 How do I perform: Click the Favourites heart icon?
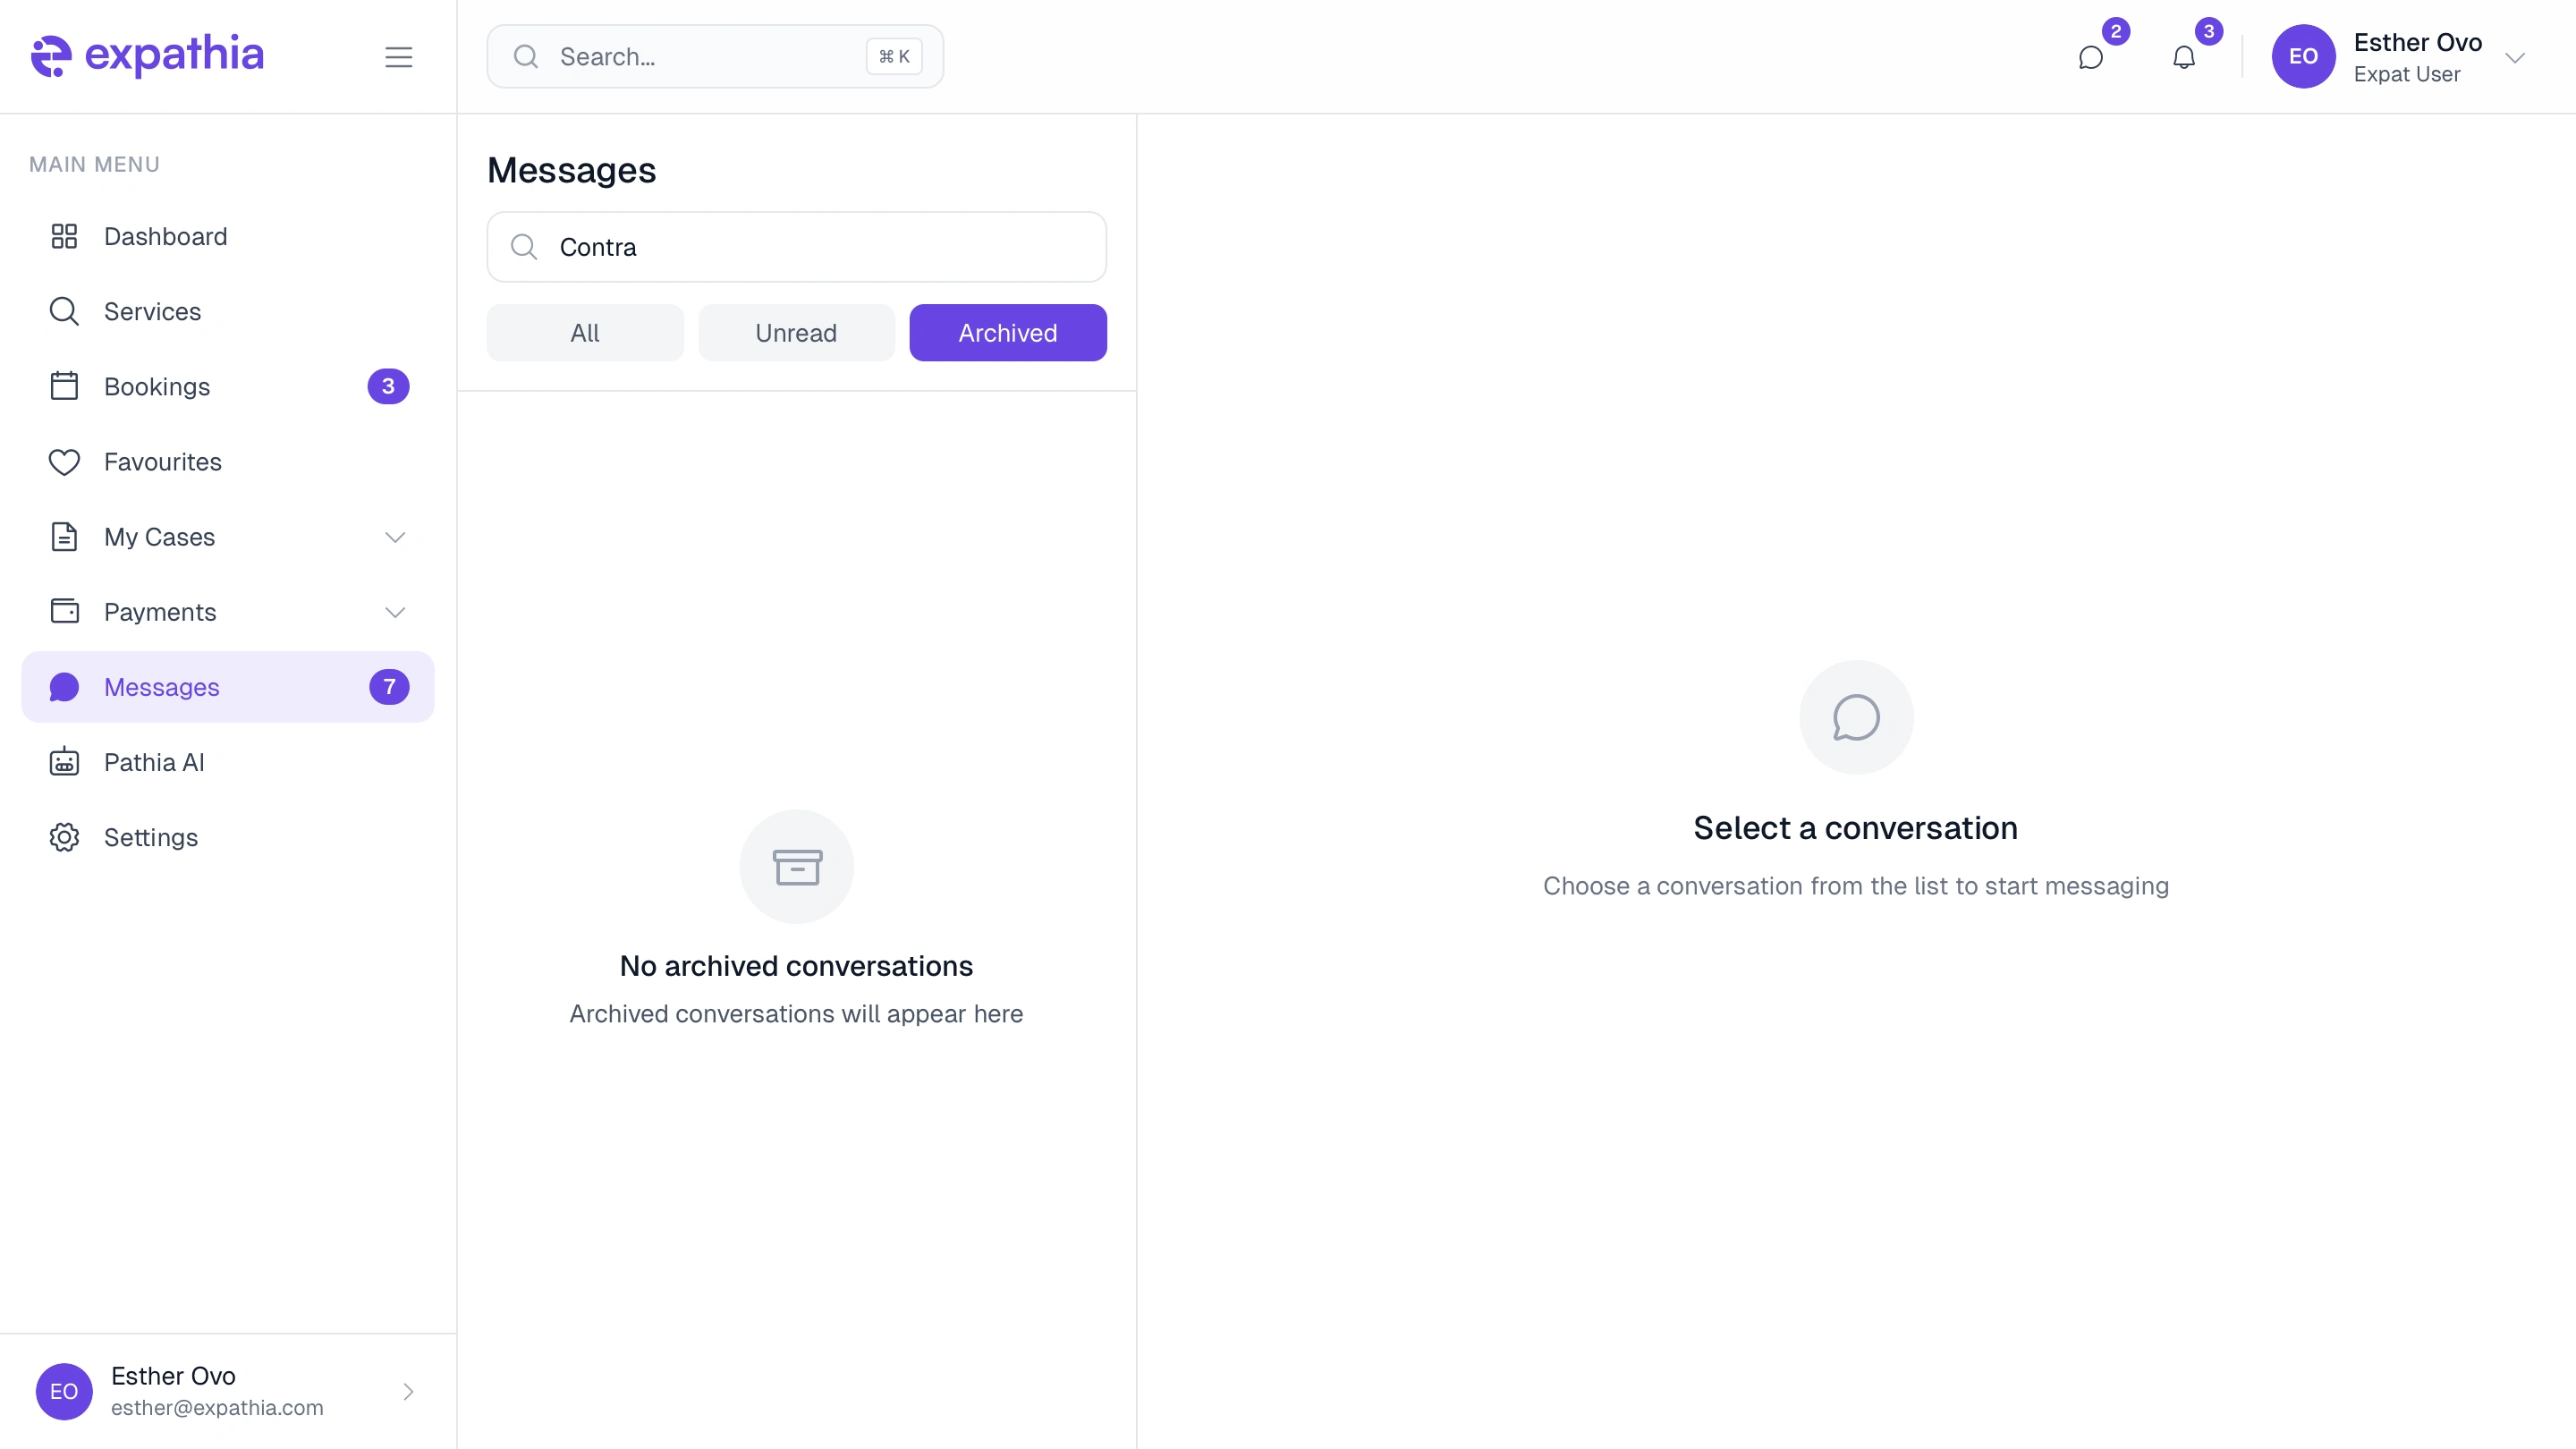64,462
